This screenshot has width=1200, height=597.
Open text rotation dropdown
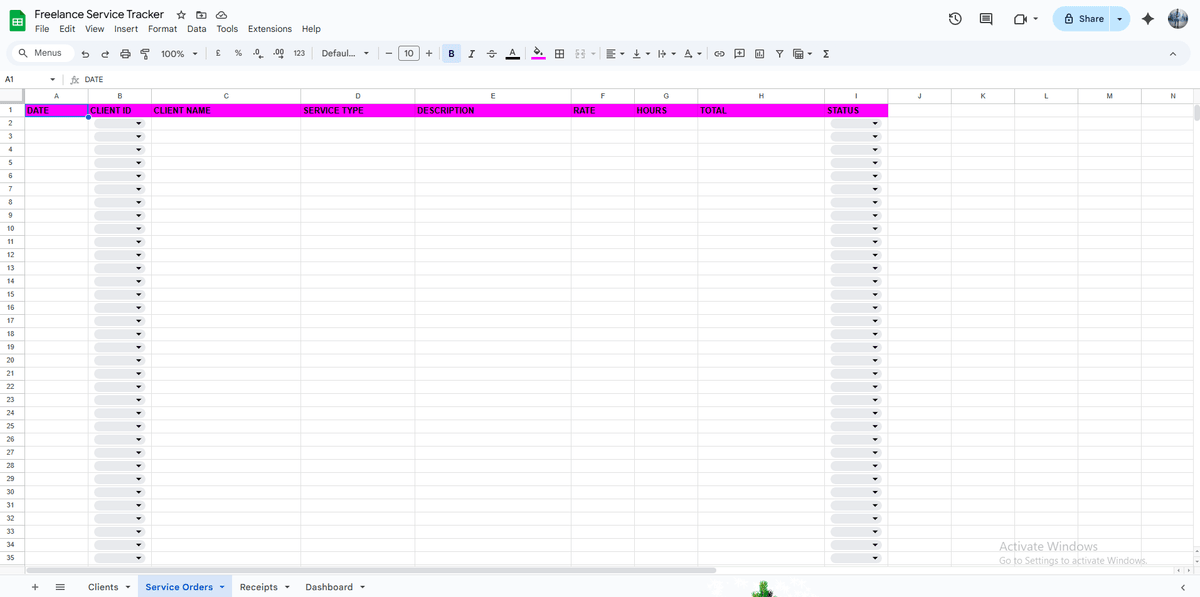click(692, 54)
